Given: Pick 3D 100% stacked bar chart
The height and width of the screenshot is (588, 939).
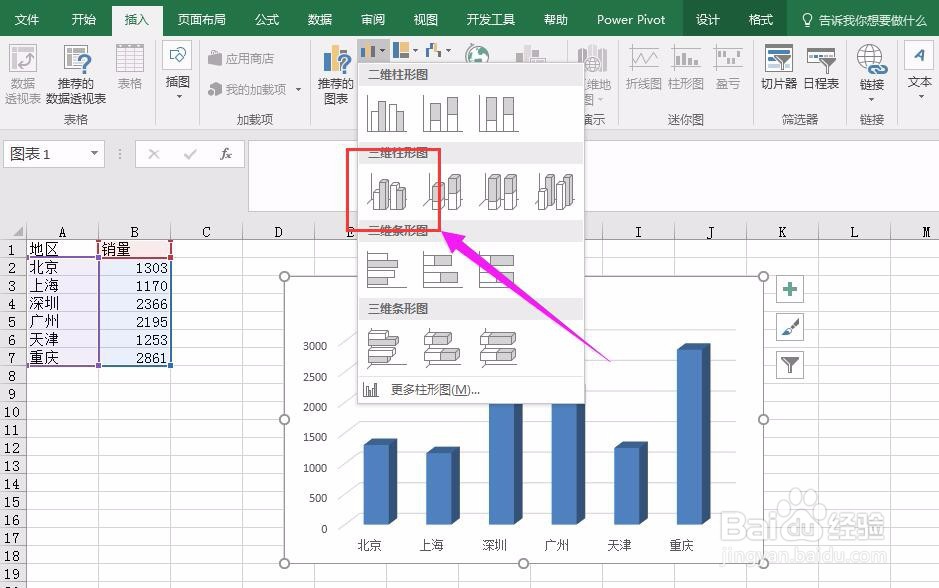Looking at the screenshot, I should coord(498,348).
